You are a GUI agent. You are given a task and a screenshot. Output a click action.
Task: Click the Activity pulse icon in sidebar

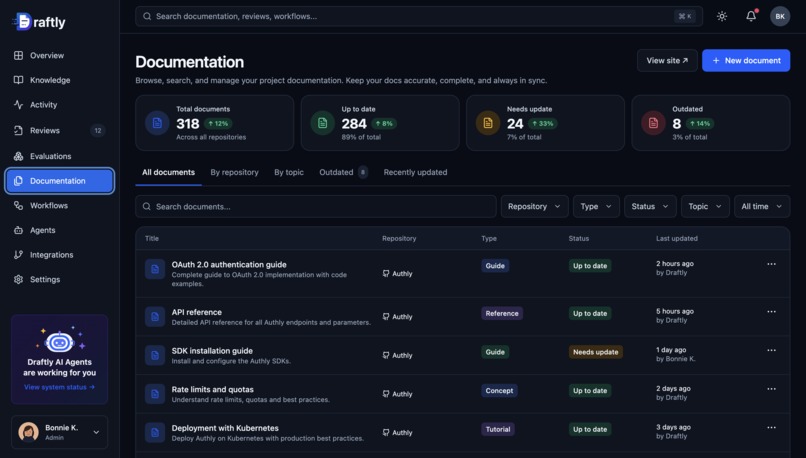pyautogui.click(x=19, y=105)
